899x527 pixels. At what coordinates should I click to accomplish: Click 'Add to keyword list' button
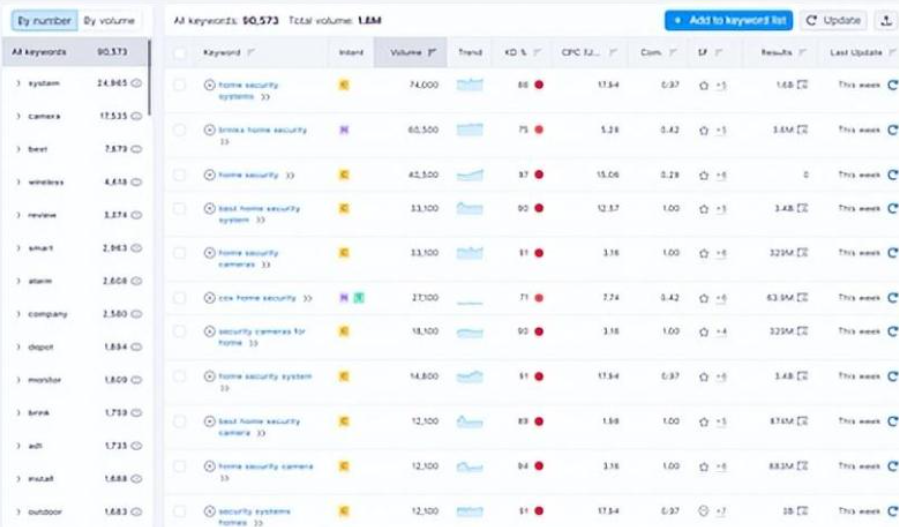click(x=729, y=21)
